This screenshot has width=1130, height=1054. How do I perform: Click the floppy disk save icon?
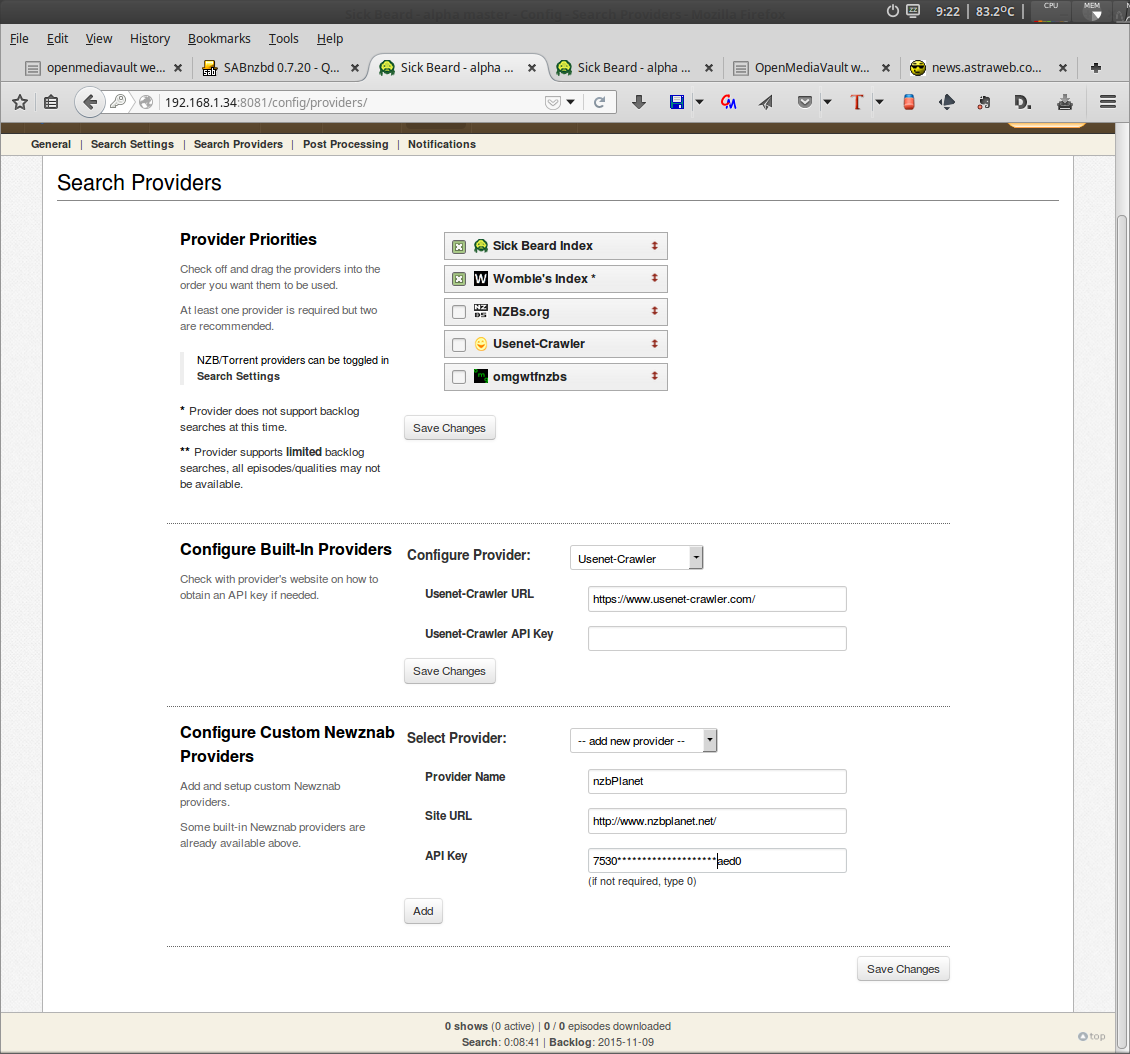click(677, 102)
